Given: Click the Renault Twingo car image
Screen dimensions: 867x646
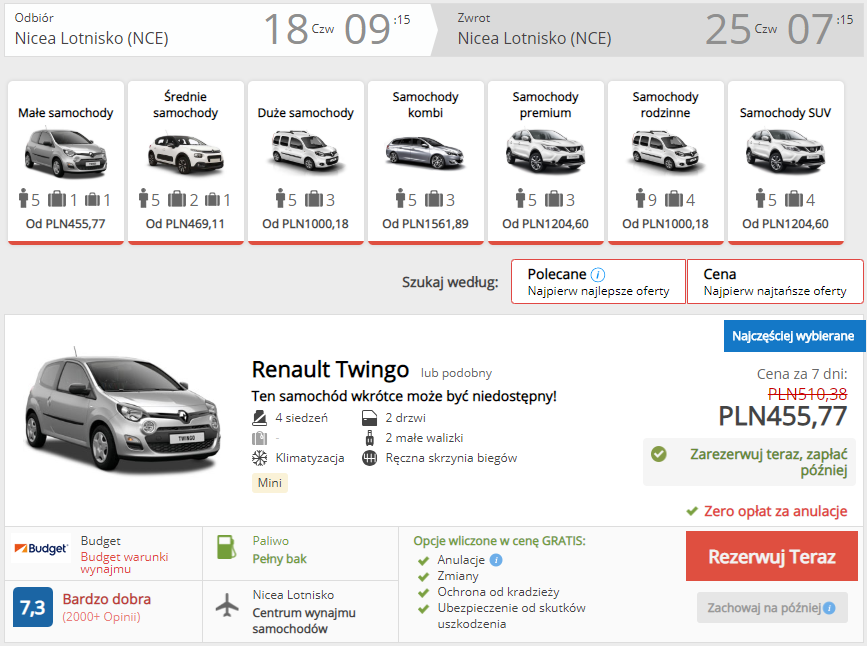Looking at the screenshot, I should pyautogui.click(x=123, y=413).
